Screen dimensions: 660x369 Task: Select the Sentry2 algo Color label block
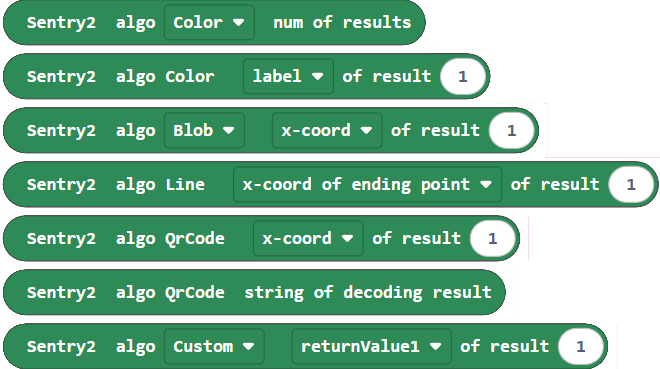pos(246,76)
